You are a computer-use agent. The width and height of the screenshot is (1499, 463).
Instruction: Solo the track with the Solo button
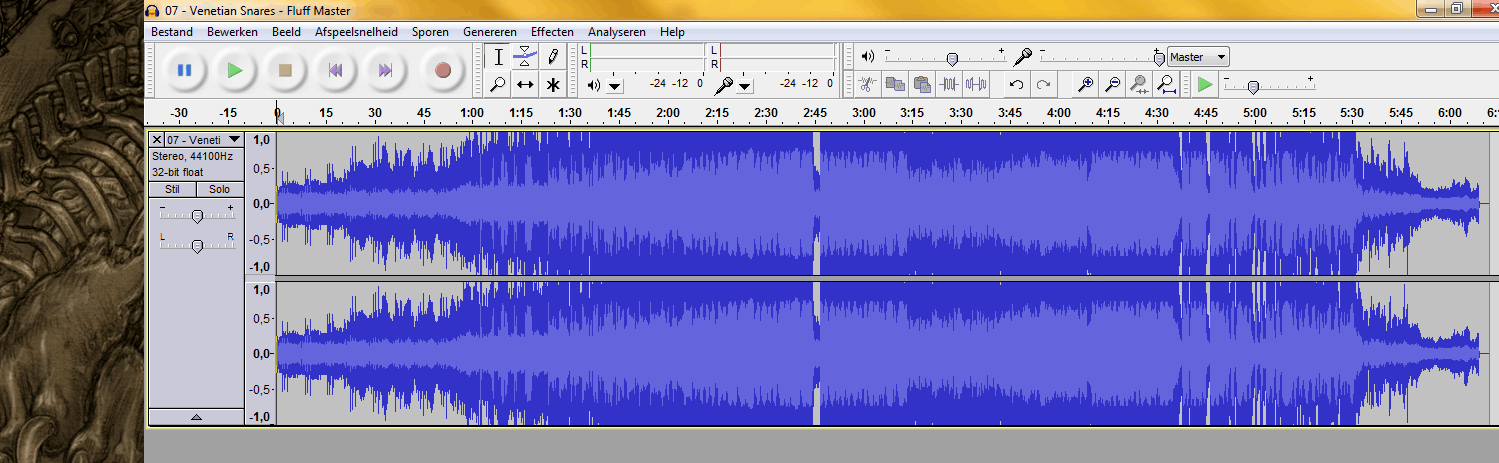point(220,189)
